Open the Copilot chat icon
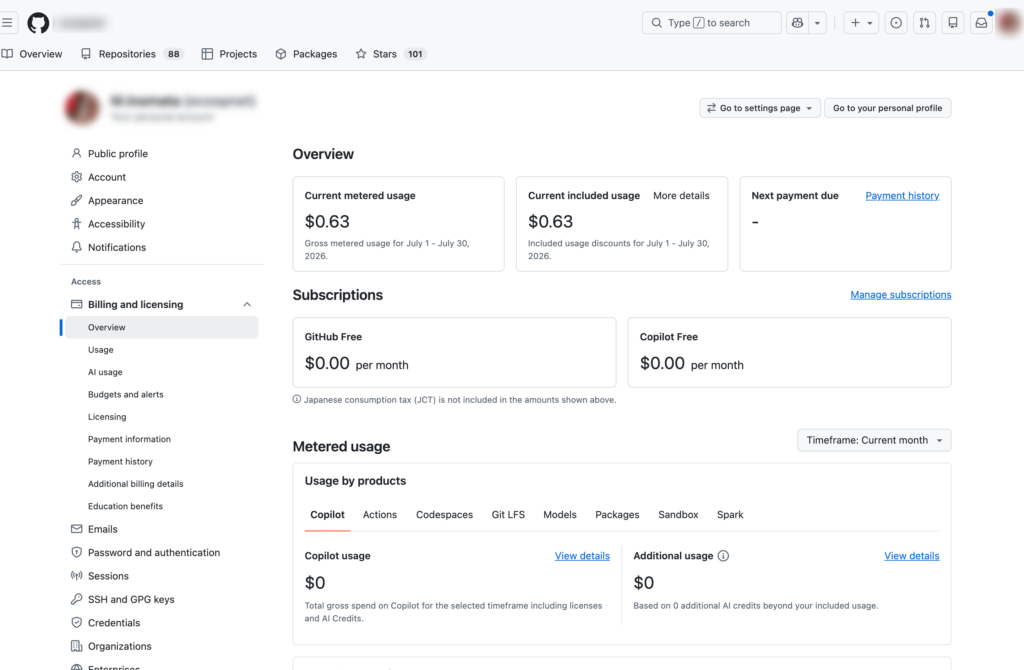The image size is (1024, 670). point(797,23)
